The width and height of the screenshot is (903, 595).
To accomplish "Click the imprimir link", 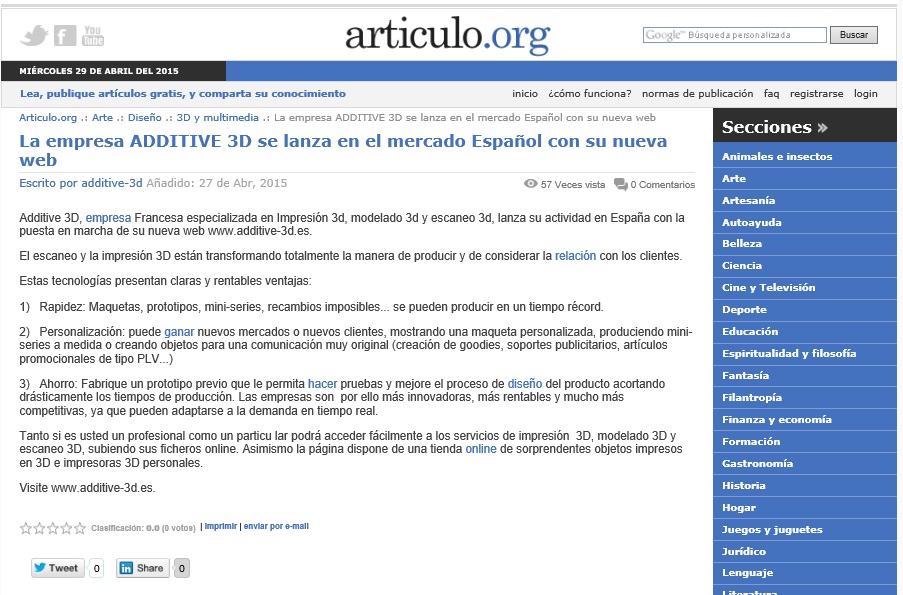I will click(x=221, y=526).
